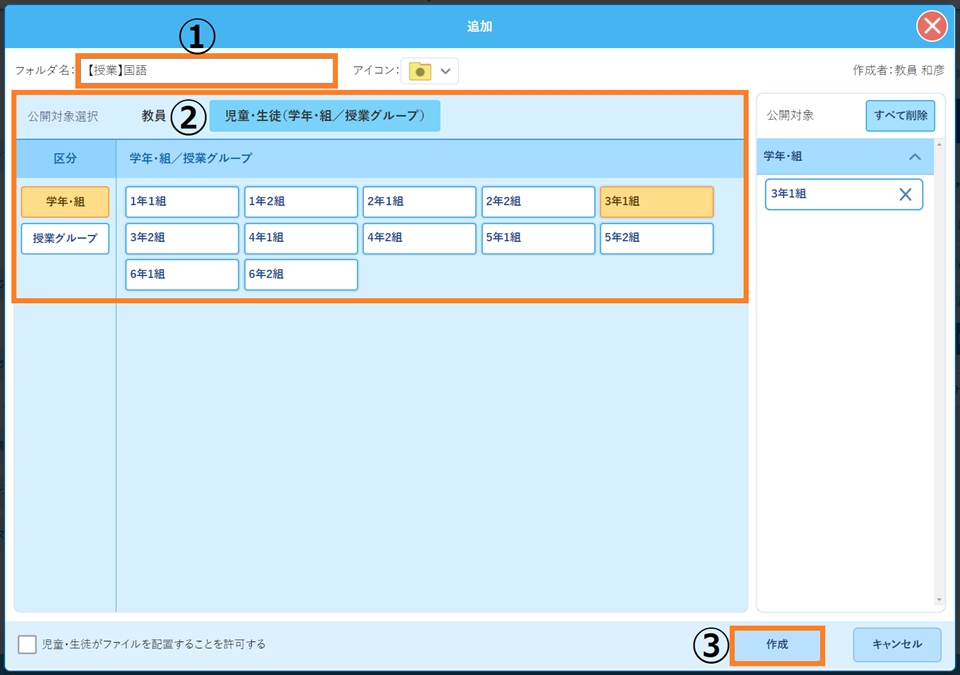Enable 児童・生徒がファイルを配置することを許可する checkbox
This screenshot has width=960, height=675.
tap(28, 644)
